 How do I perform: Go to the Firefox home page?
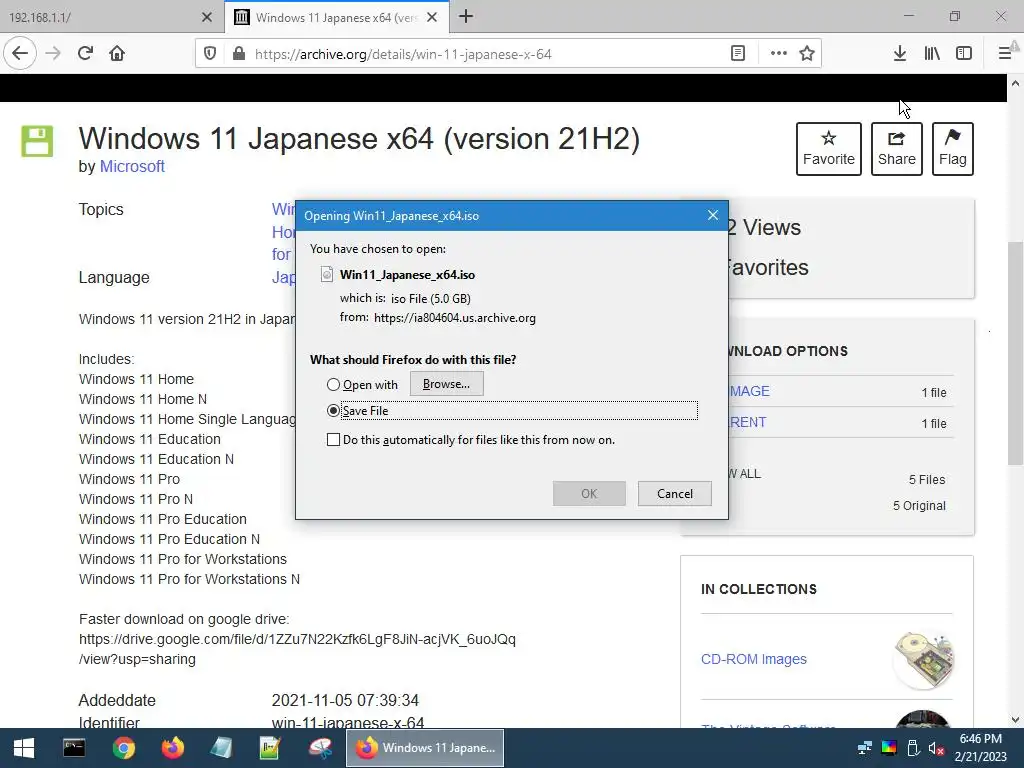click(x=117, y=54)
